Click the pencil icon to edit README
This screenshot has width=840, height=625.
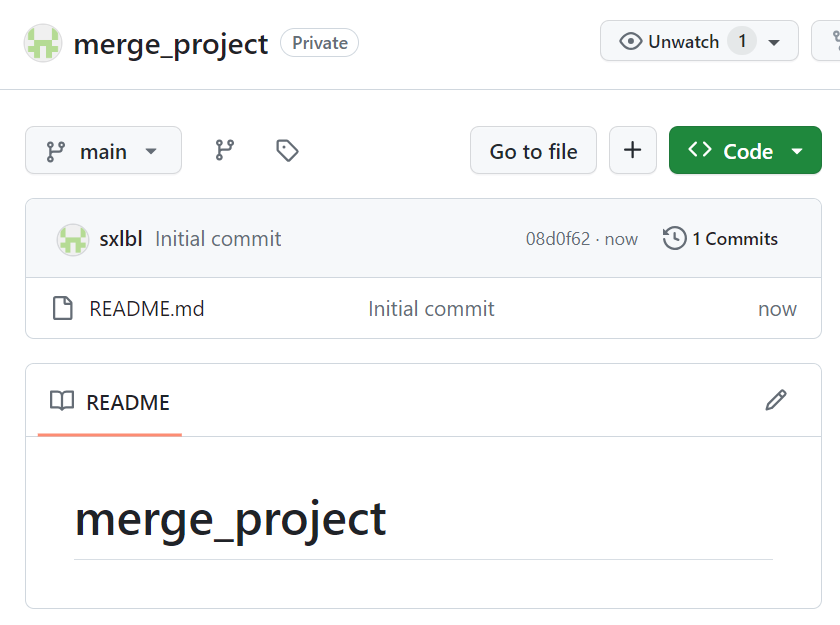[775, 401]
